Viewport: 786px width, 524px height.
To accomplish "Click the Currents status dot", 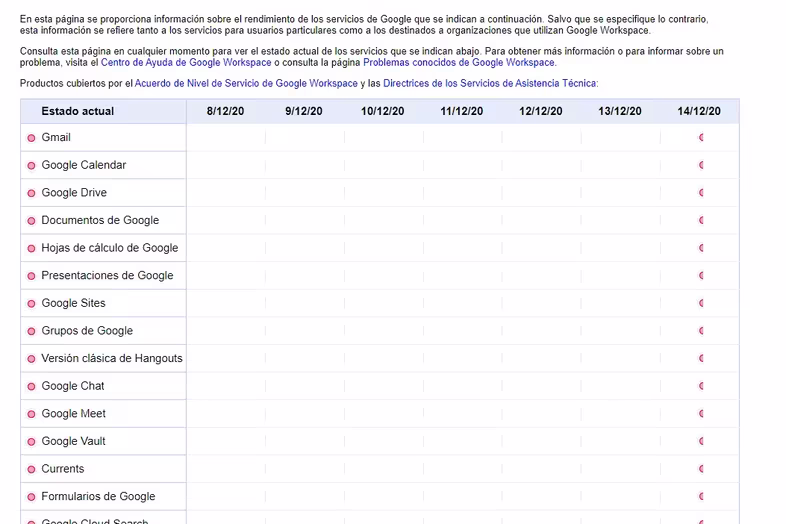I will point(31,469).
